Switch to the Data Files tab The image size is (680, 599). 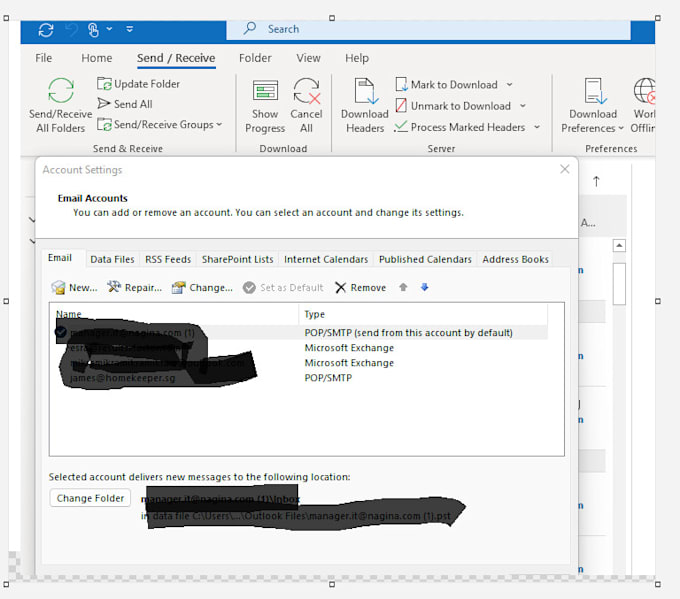click(112, 259)
